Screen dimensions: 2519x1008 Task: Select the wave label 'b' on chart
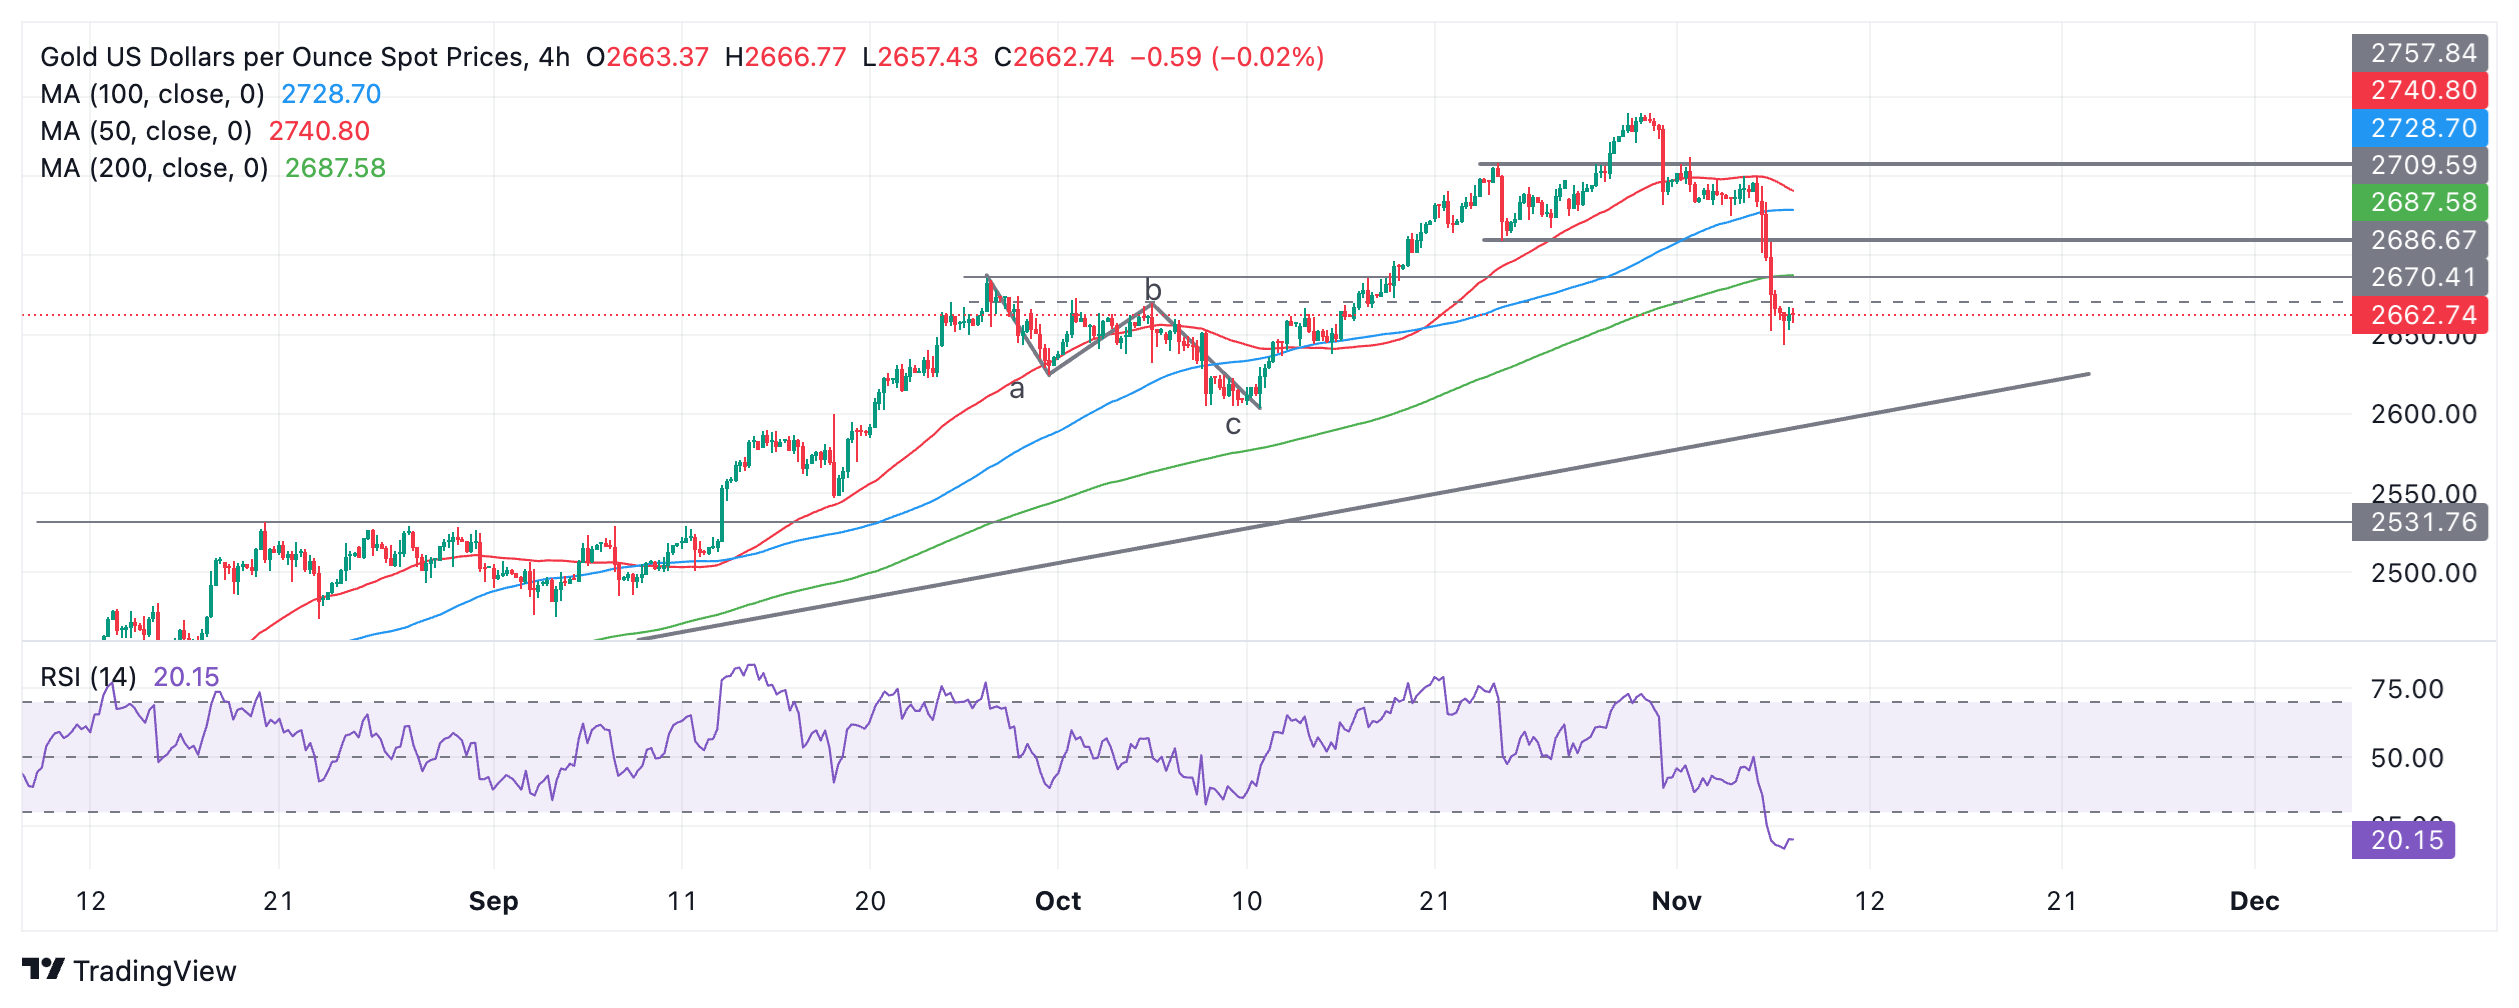click(x=1153, y=290)
